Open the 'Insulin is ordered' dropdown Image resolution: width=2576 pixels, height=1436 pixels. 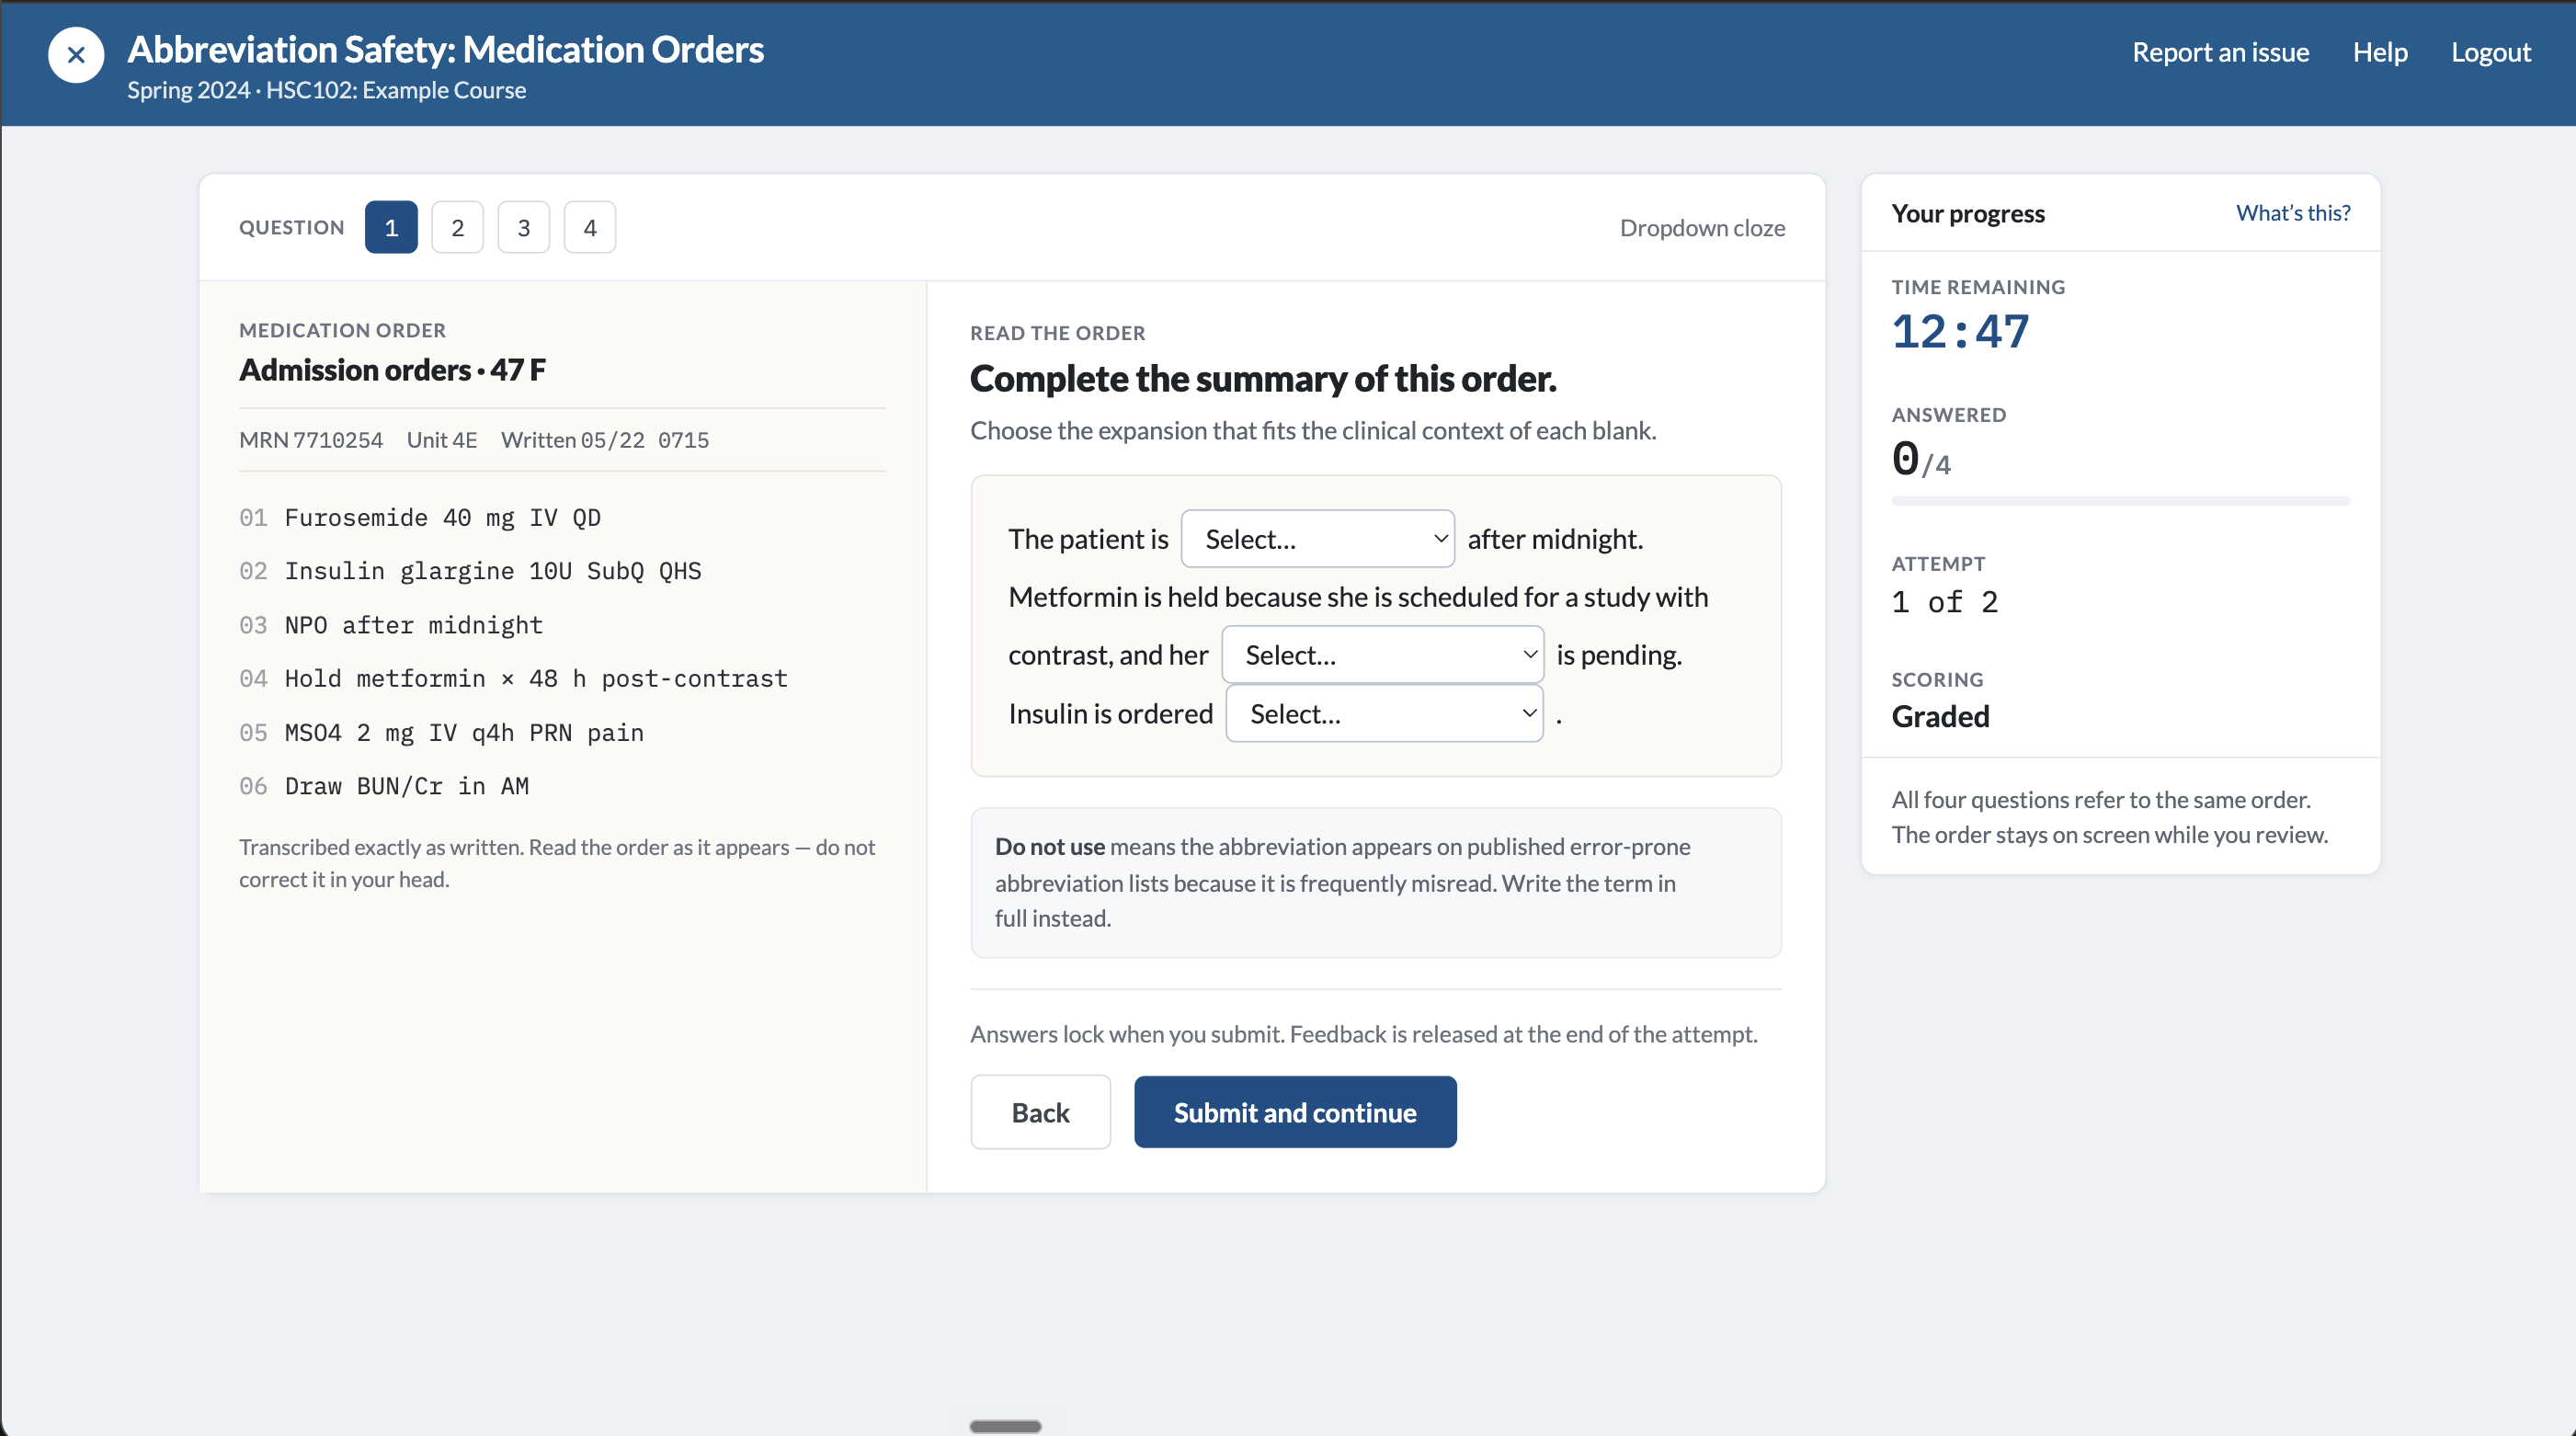click(x=1385, y=713)
